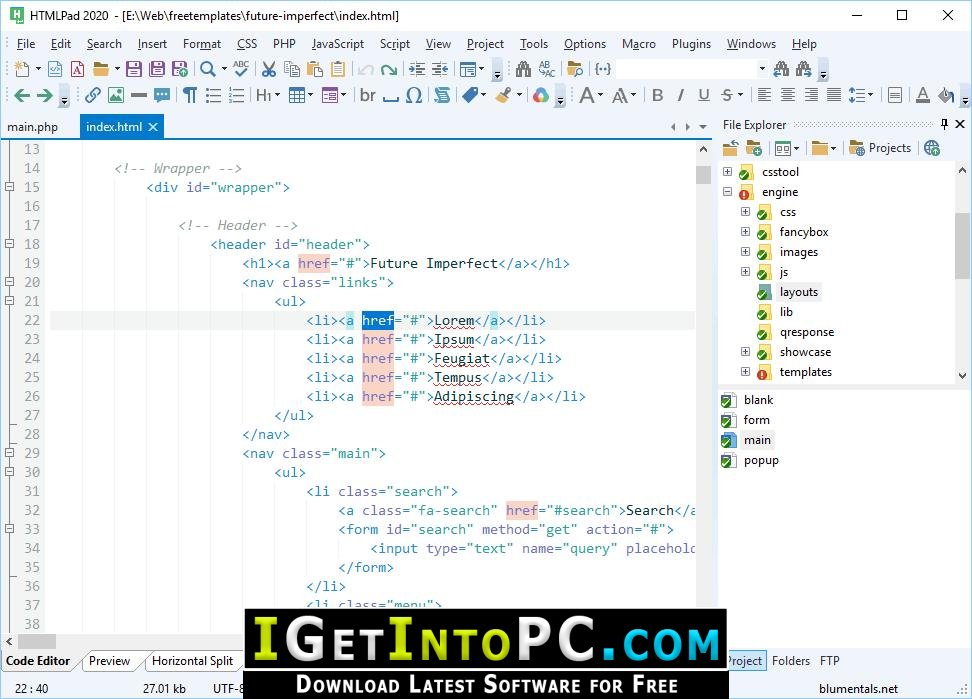
Task: Click the scissors Cut icon
Action: pyautogui.click(x=268, y=69)
